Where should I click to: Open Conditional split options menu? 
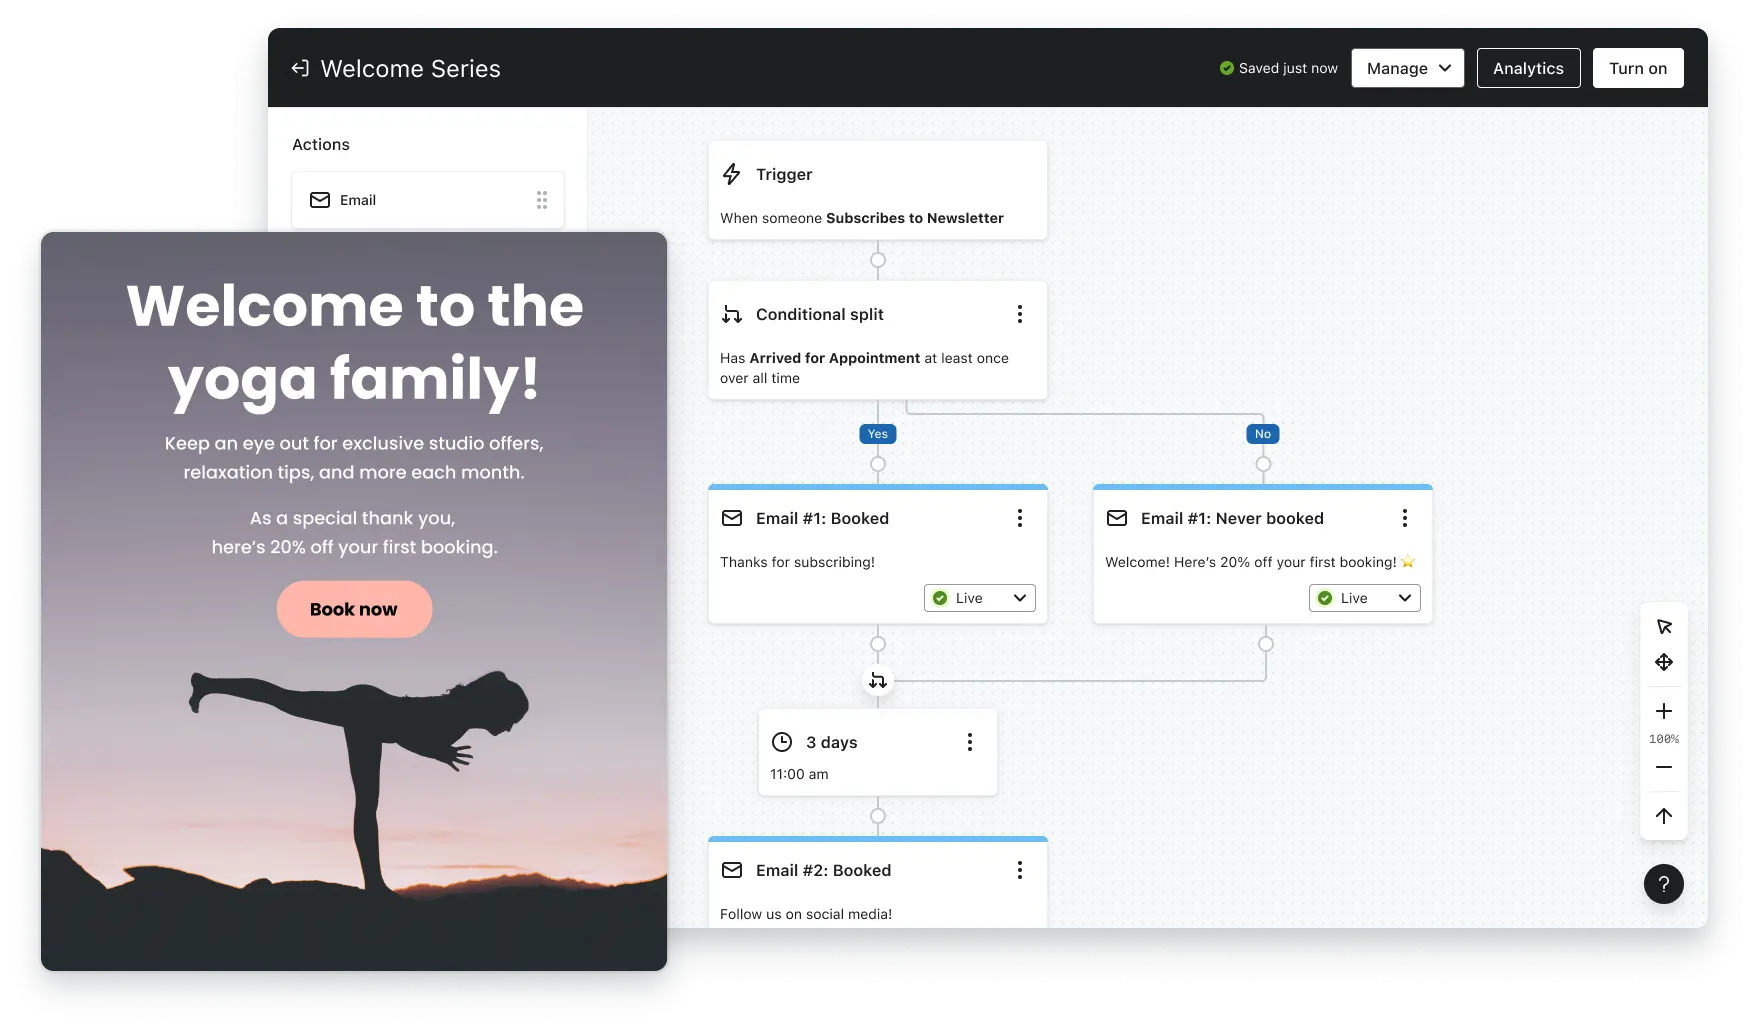tap(1019, 314)
